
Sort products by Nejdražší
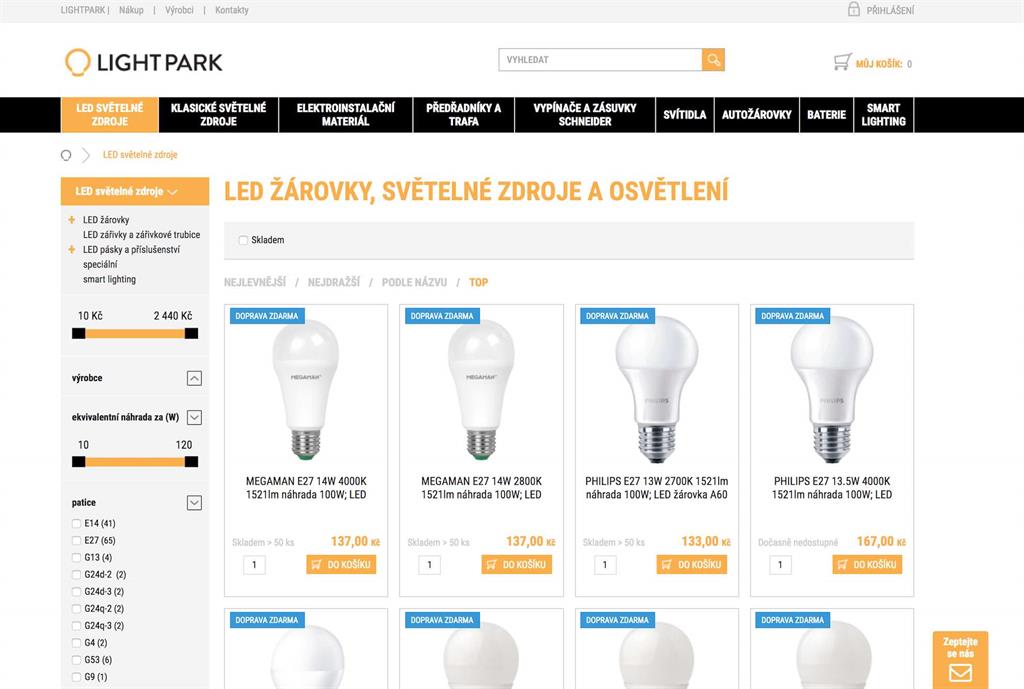coord(334,282)
